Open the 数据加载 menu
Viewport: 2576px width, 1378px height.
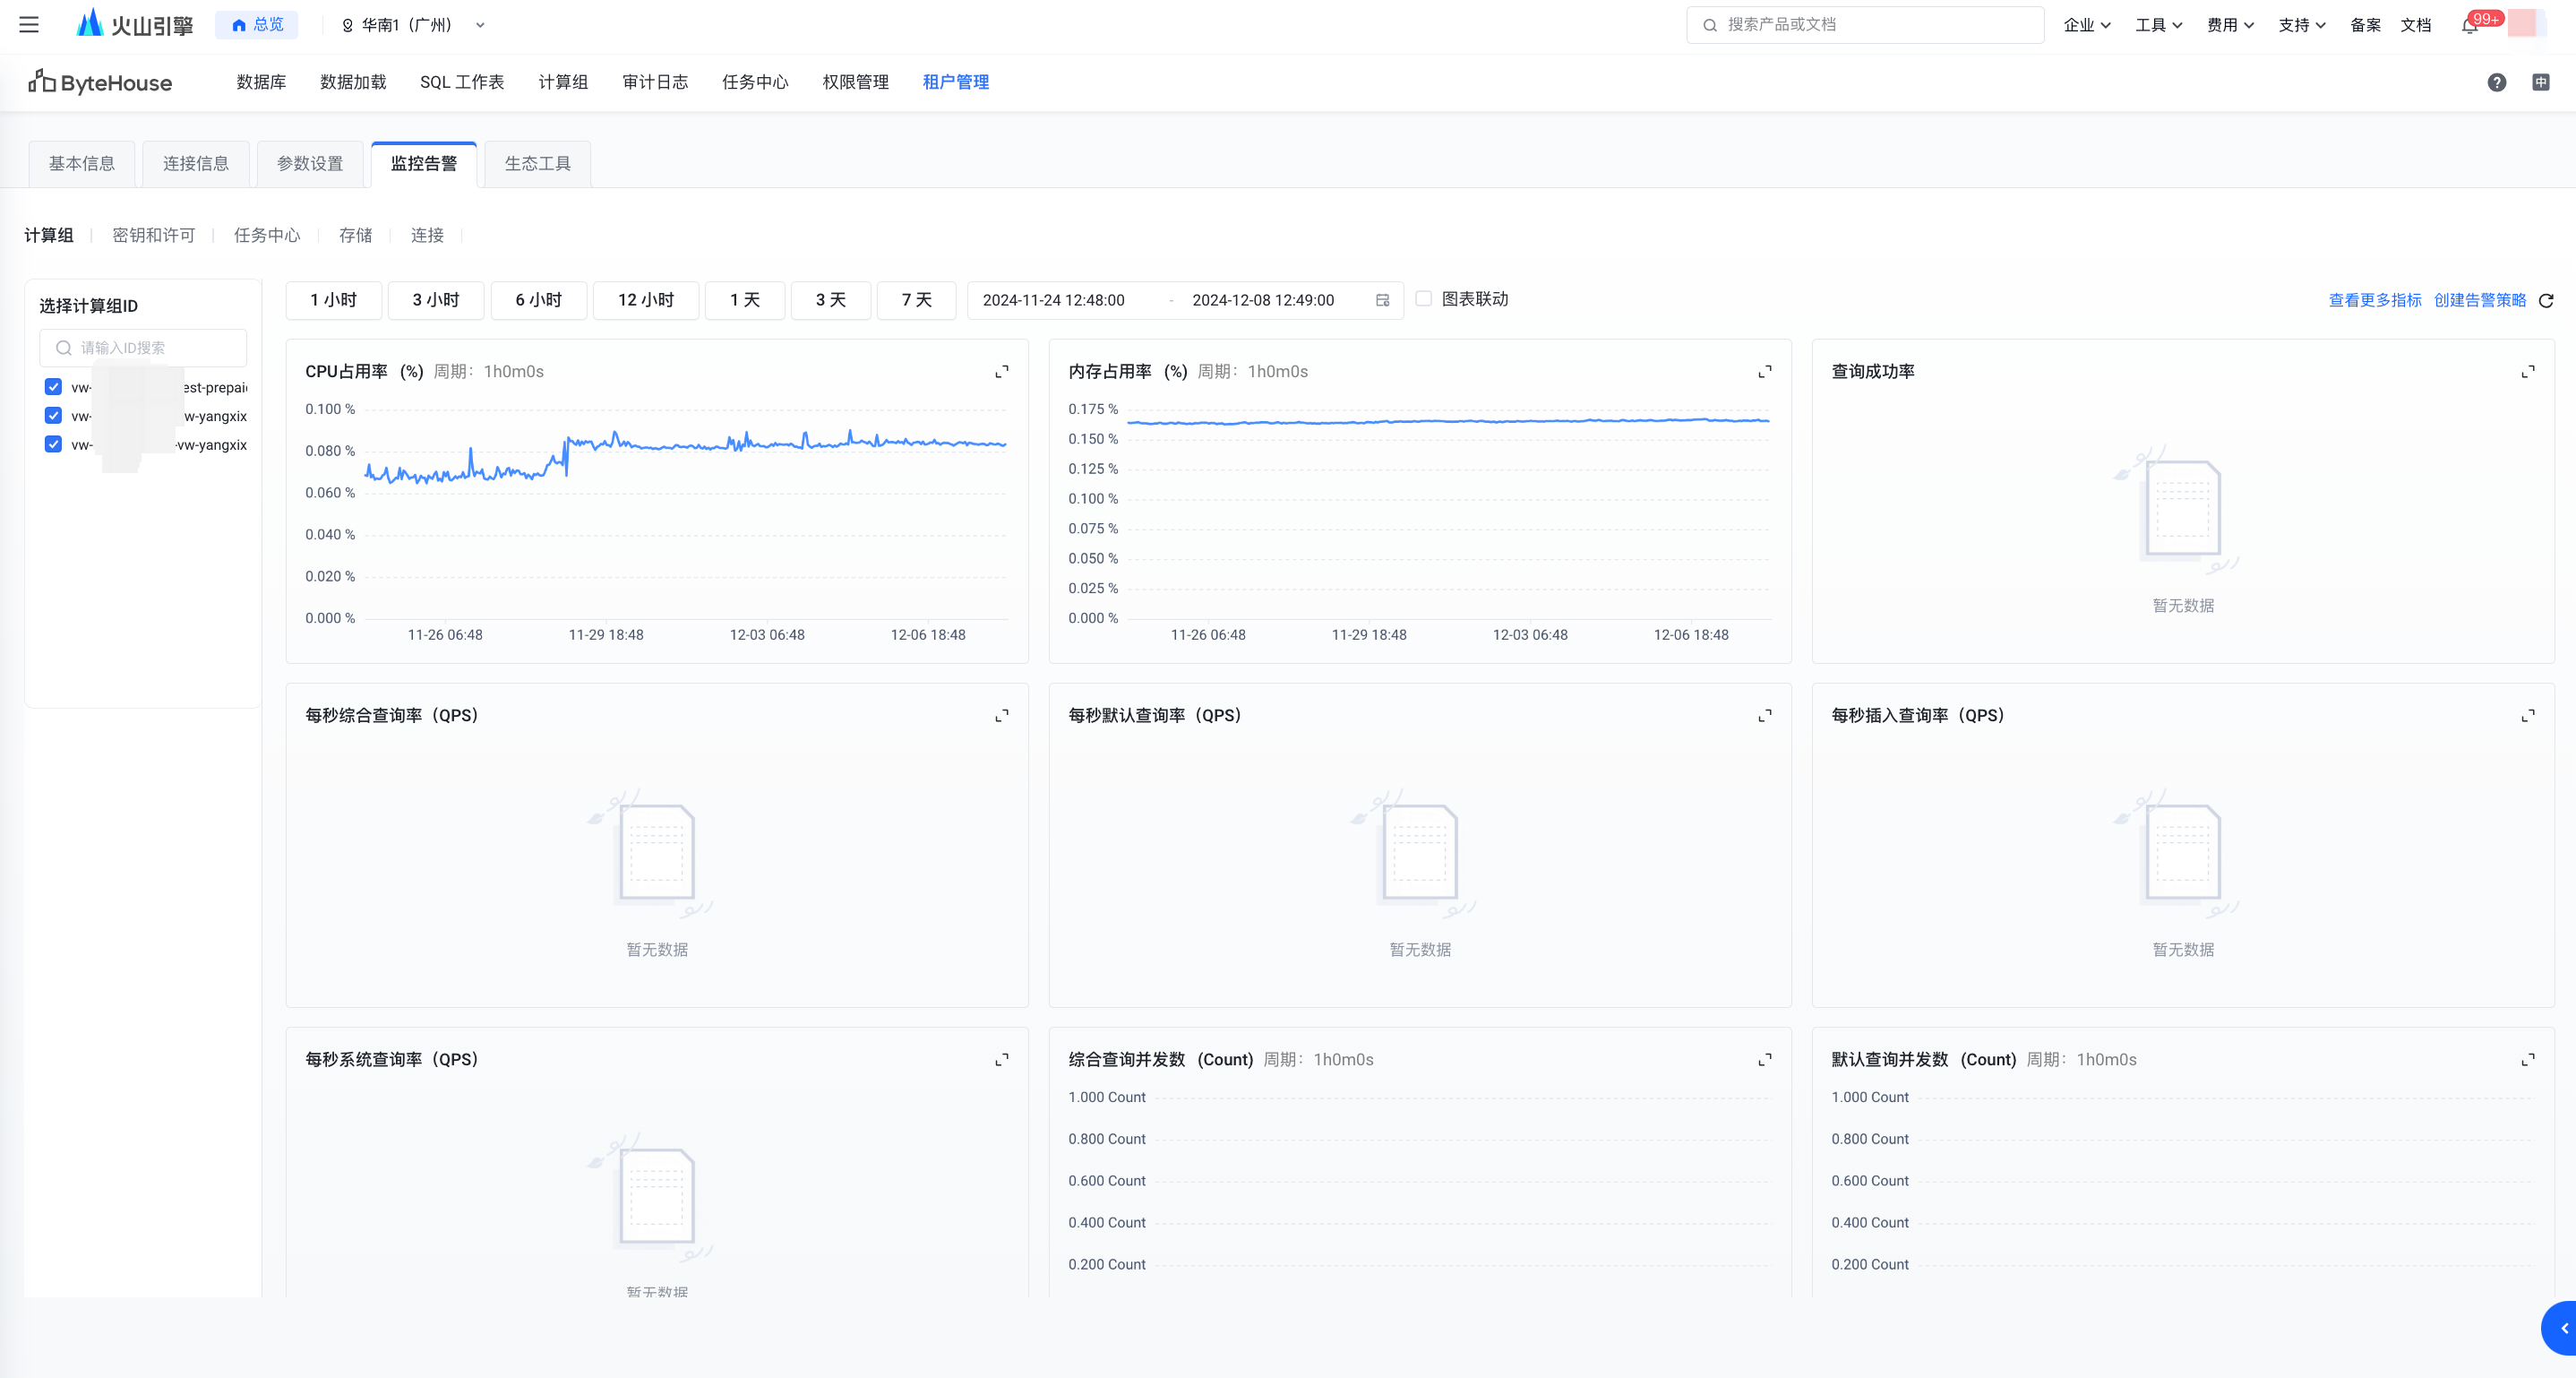(353, 82)
